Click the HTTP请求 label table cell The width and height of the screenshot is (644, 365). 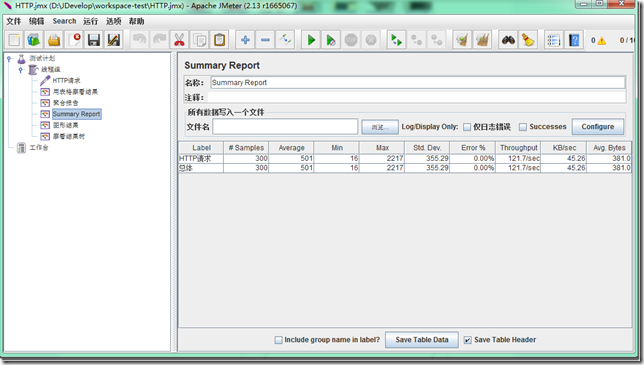pyautogui.click(x=201, y=158)
